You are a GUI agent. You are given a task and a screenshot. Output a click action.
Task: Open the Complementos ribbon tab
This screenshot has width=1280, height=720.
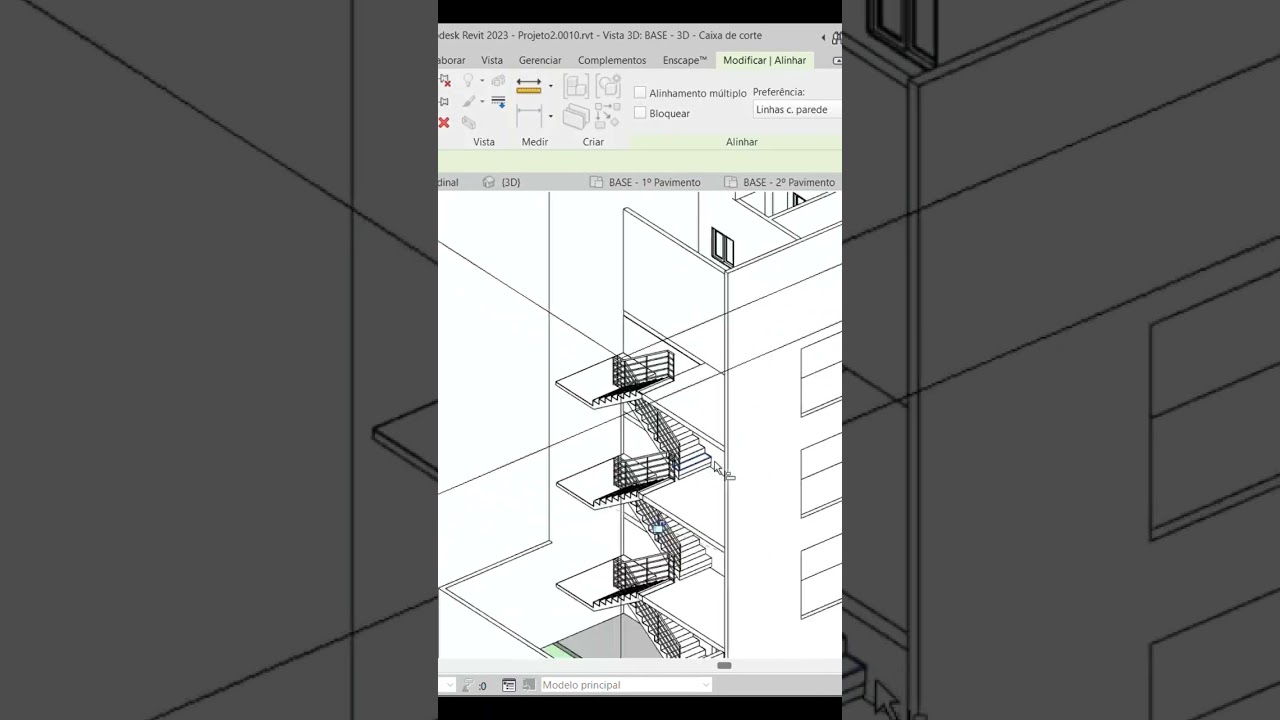coord(612,60)
